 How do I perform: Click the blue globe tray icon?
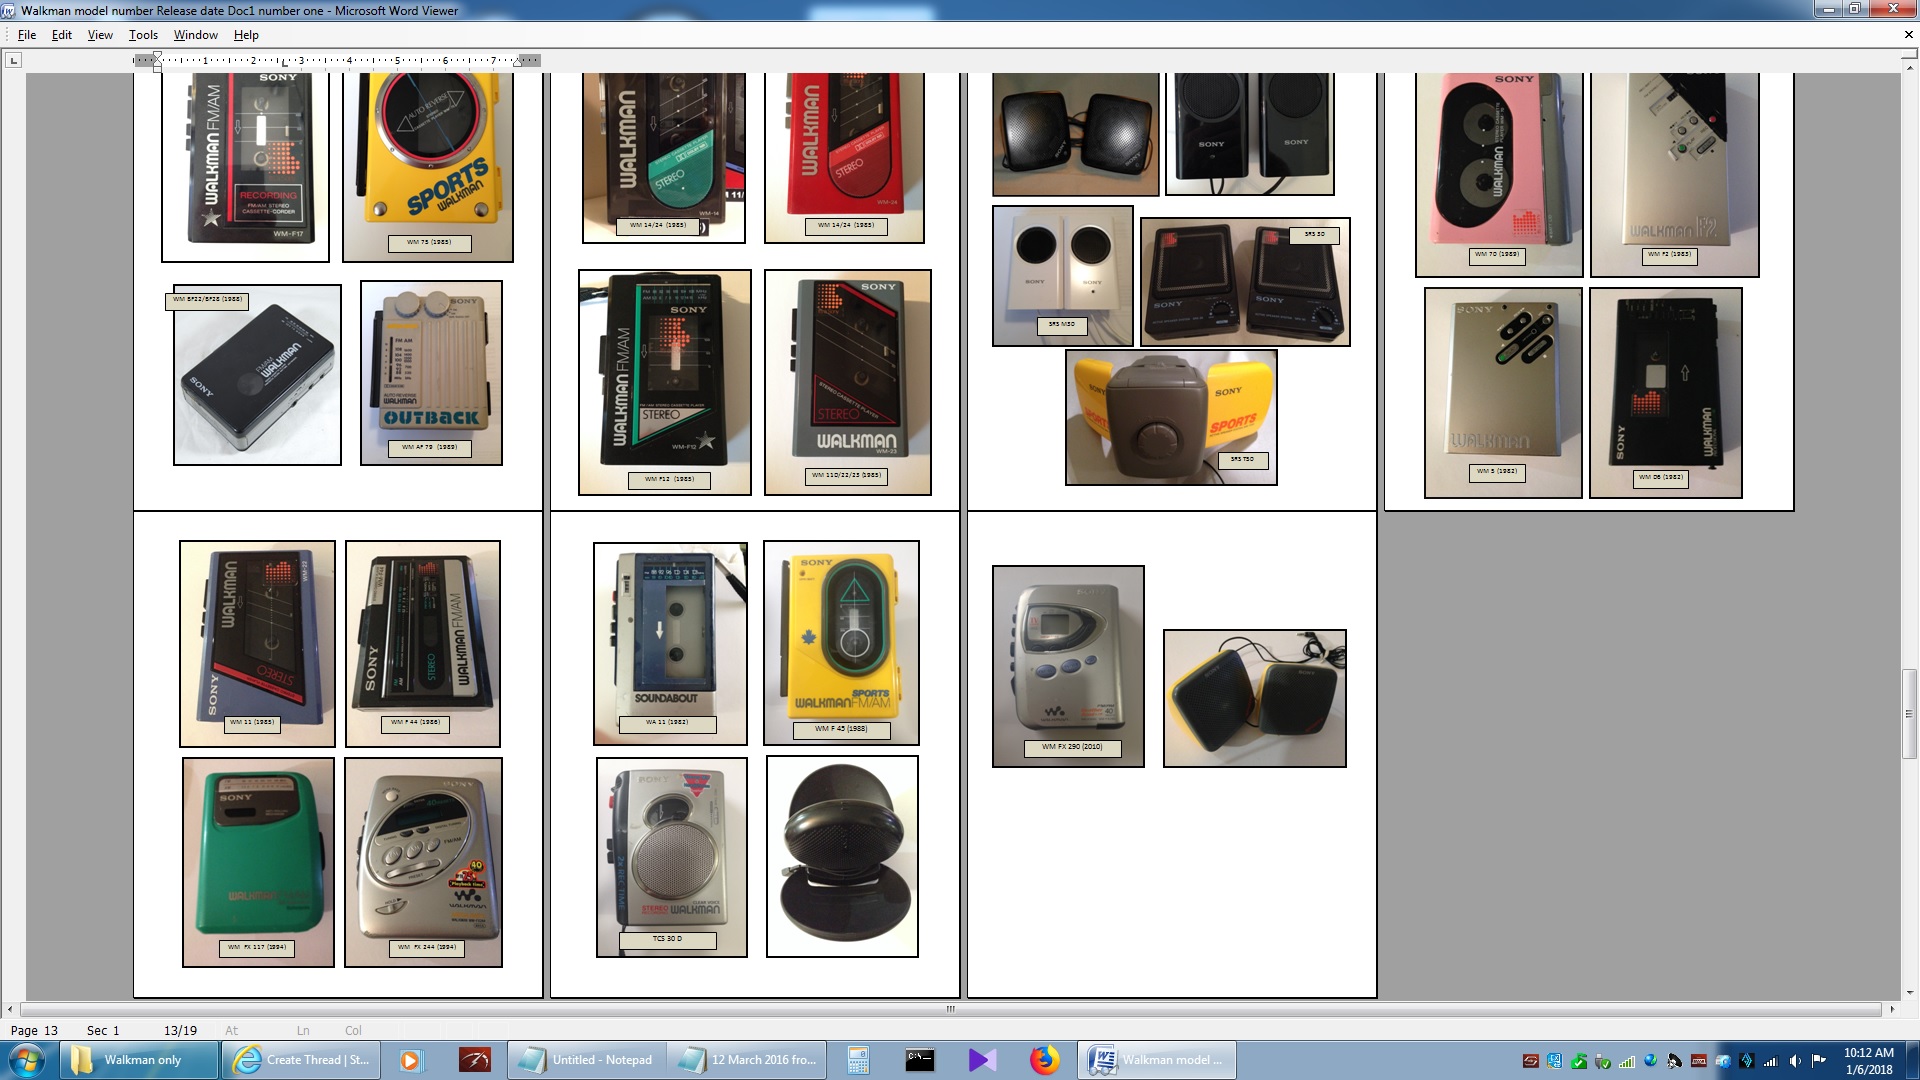pyautogui.click(x=1650, y=1061)
